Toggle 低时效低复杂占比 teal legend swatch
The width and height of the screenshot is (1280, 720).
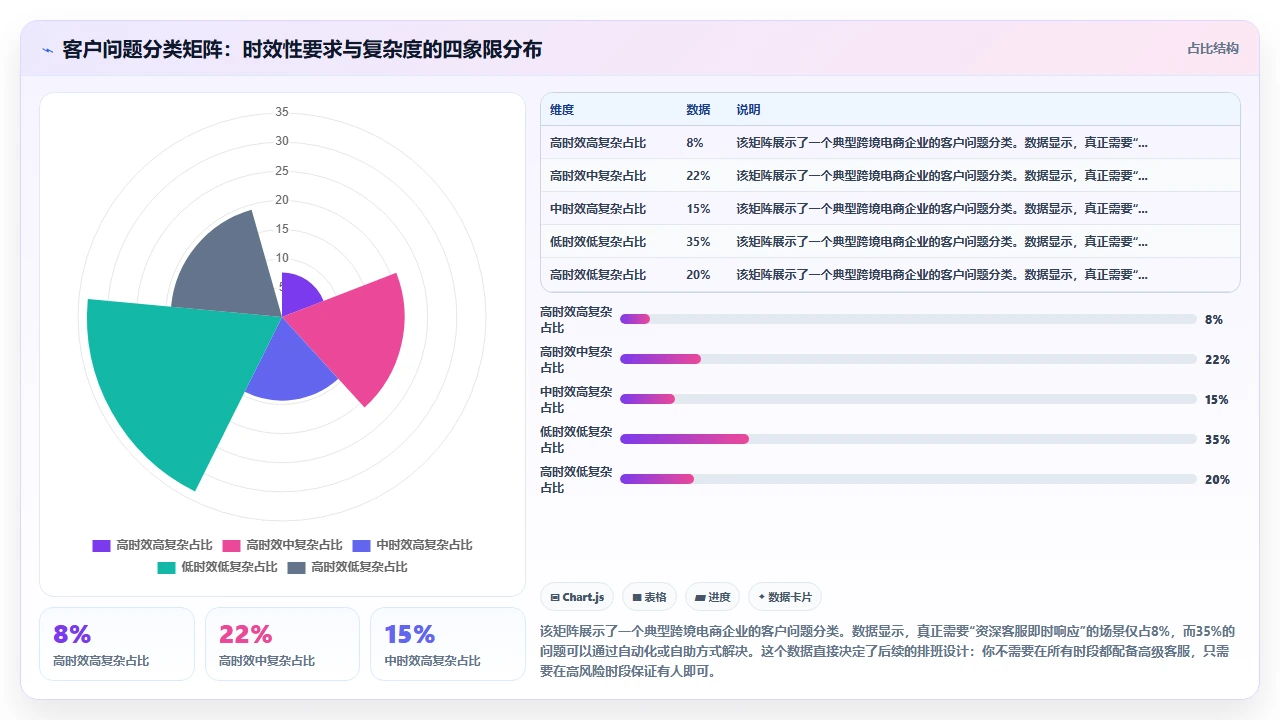(166, 567)
